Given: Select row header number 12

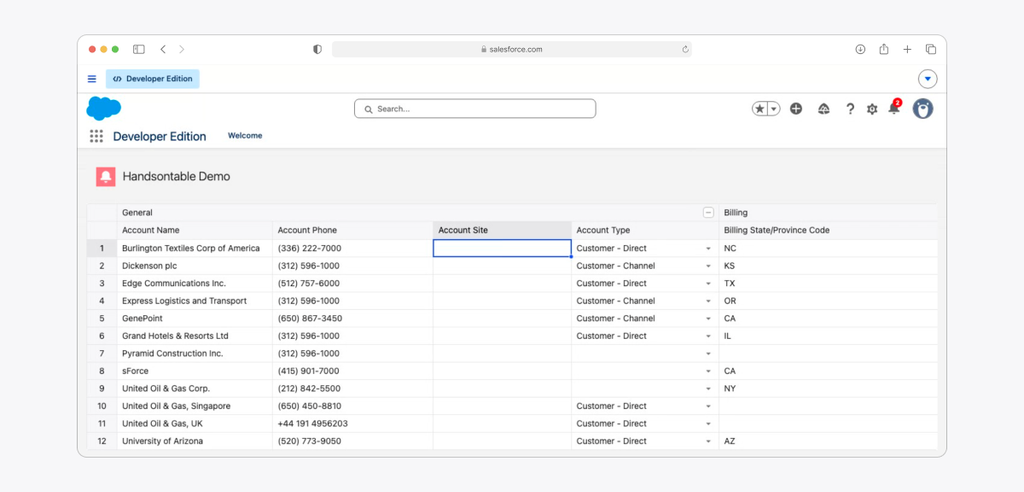Looking at the screenshot, I should coord(102,442).
